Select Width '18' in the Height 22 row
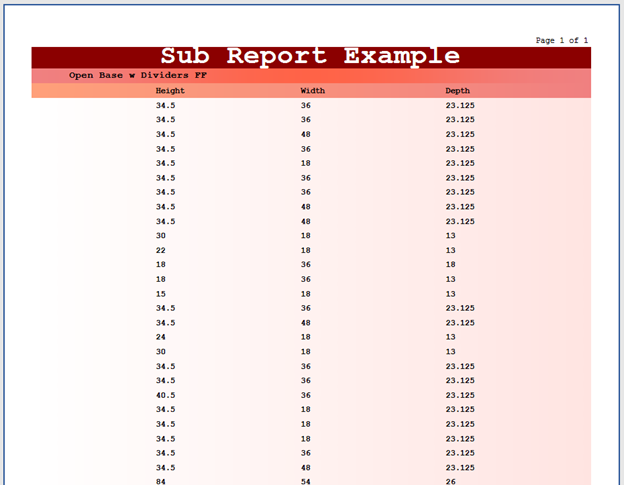Screen dimensions: 624x485 (x=305, y=250)
